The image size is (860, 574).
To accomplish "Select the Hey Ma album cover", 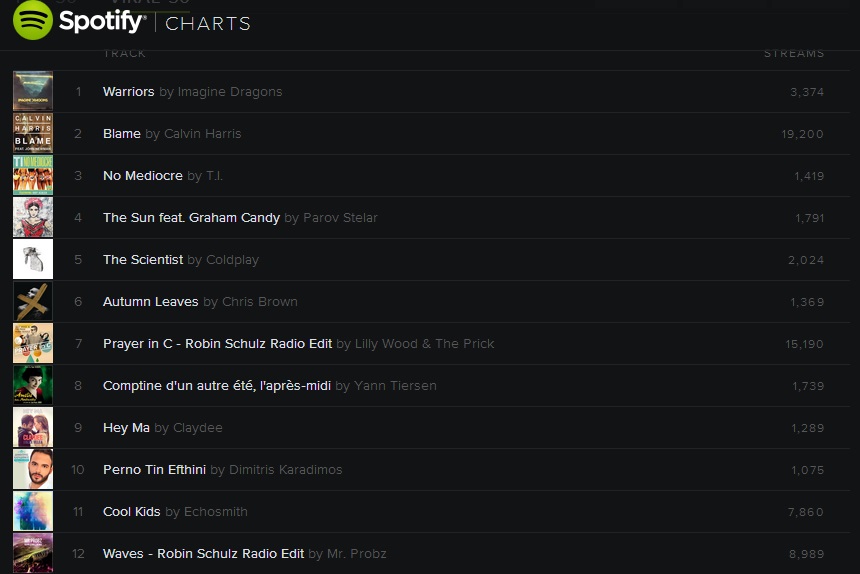I will tap(33, 427).
